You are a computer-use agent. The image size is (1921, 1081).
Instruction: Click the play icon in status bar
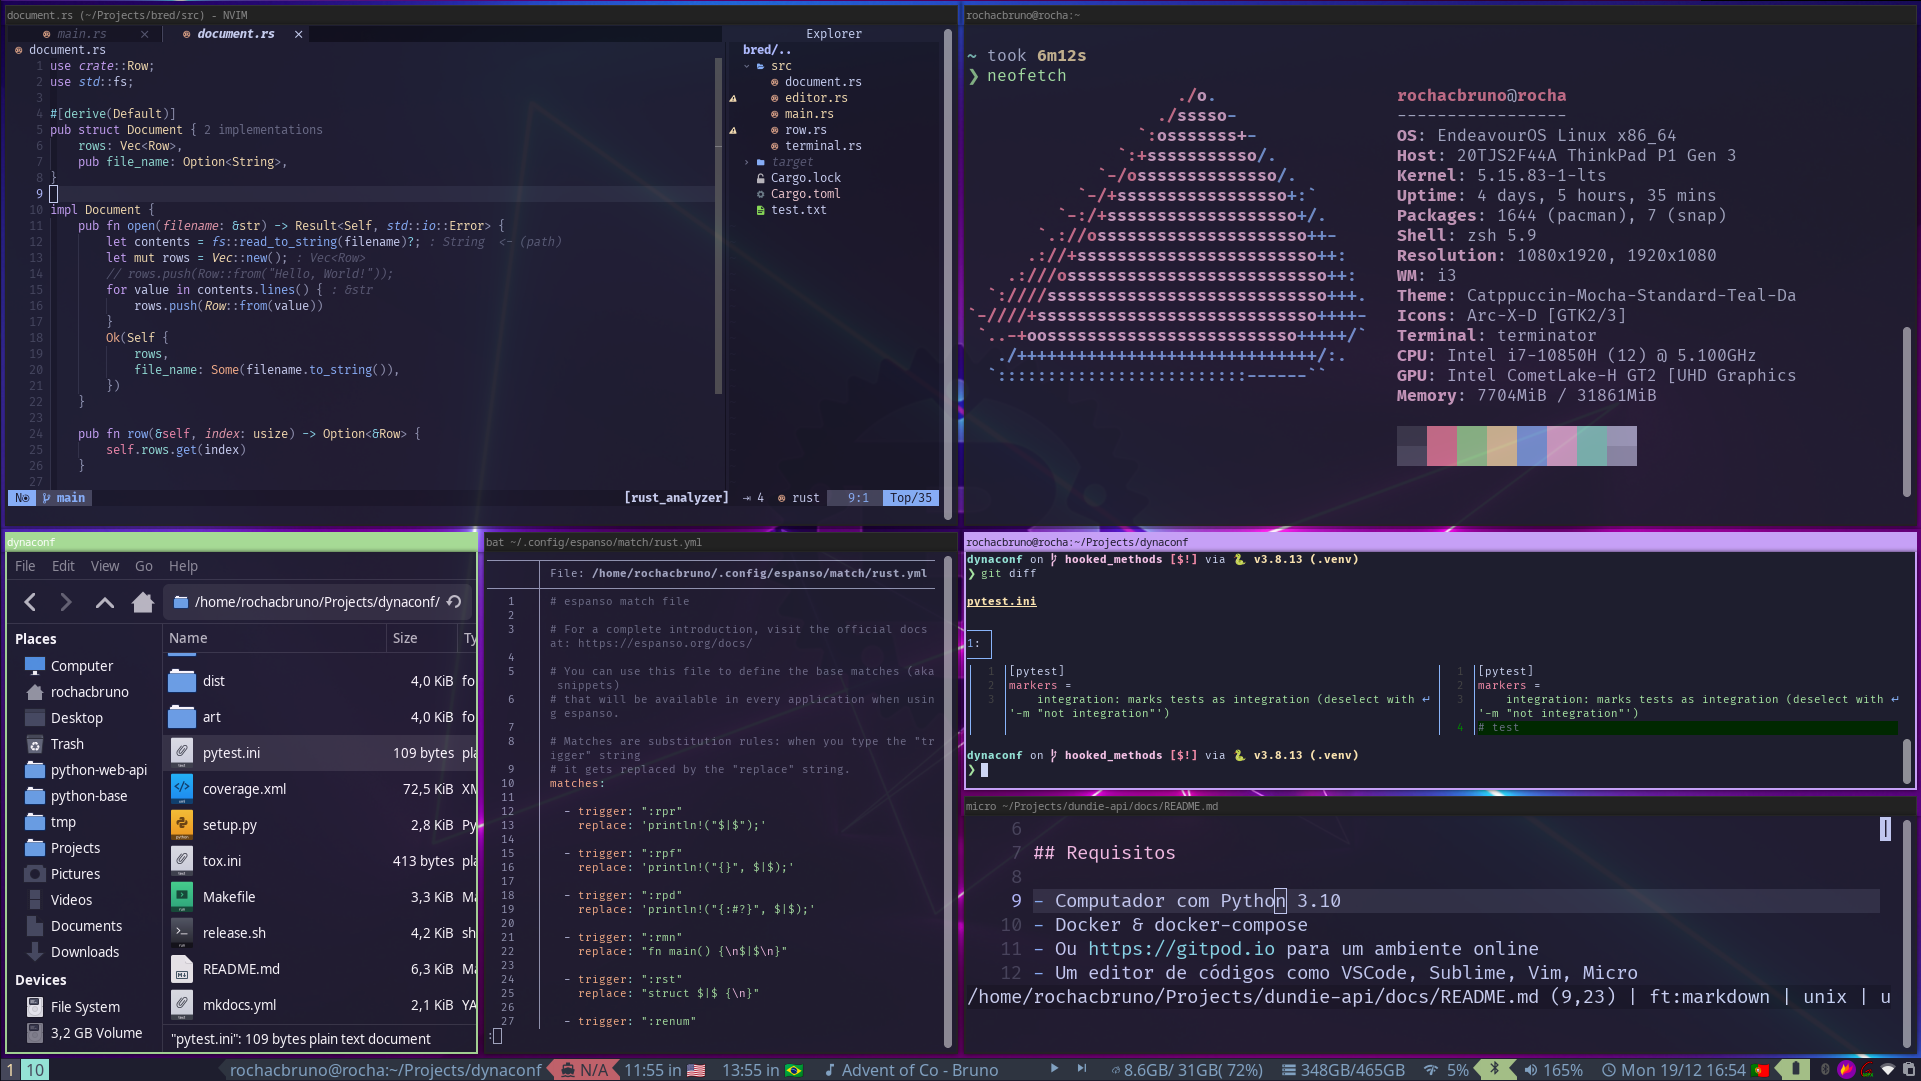(1054, 1069)
